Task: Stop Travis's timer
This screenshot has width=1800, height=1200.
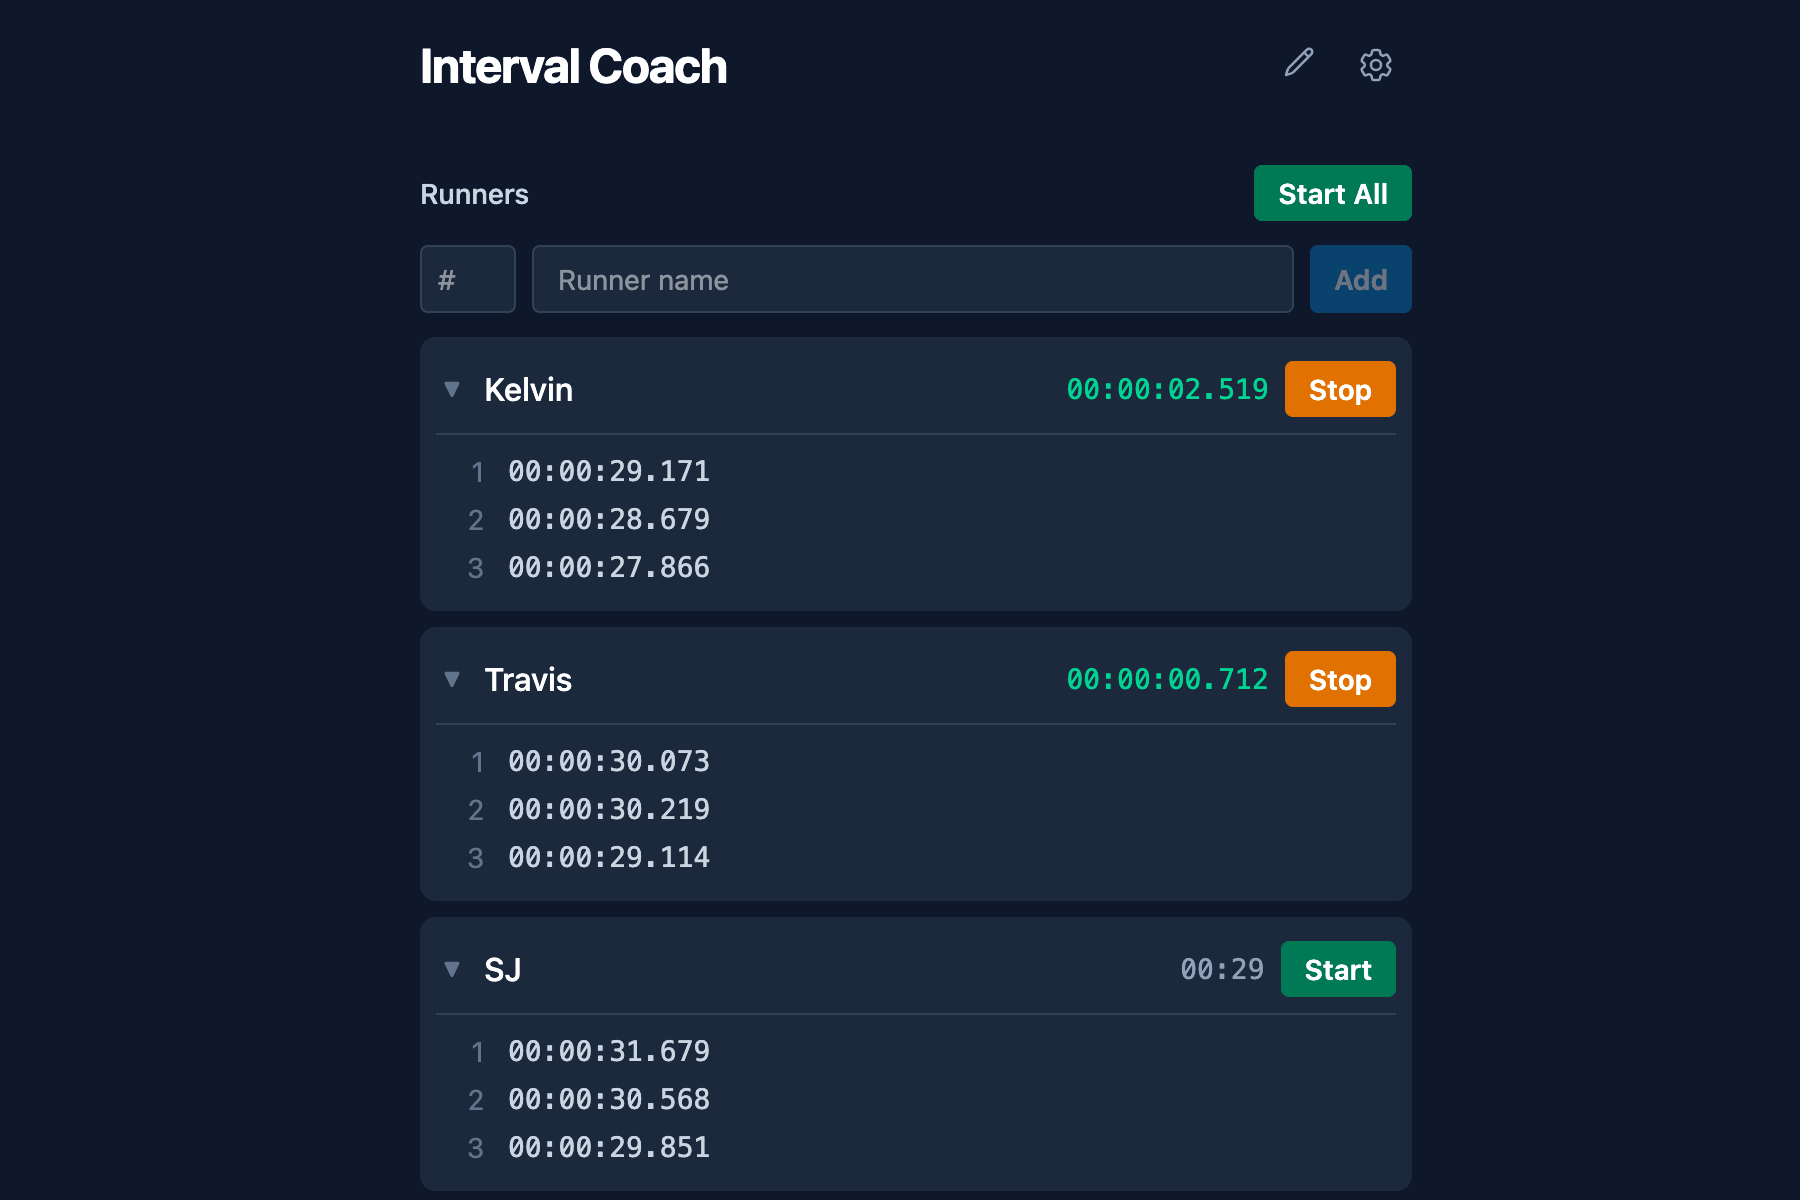Action: pos(1340,679)
